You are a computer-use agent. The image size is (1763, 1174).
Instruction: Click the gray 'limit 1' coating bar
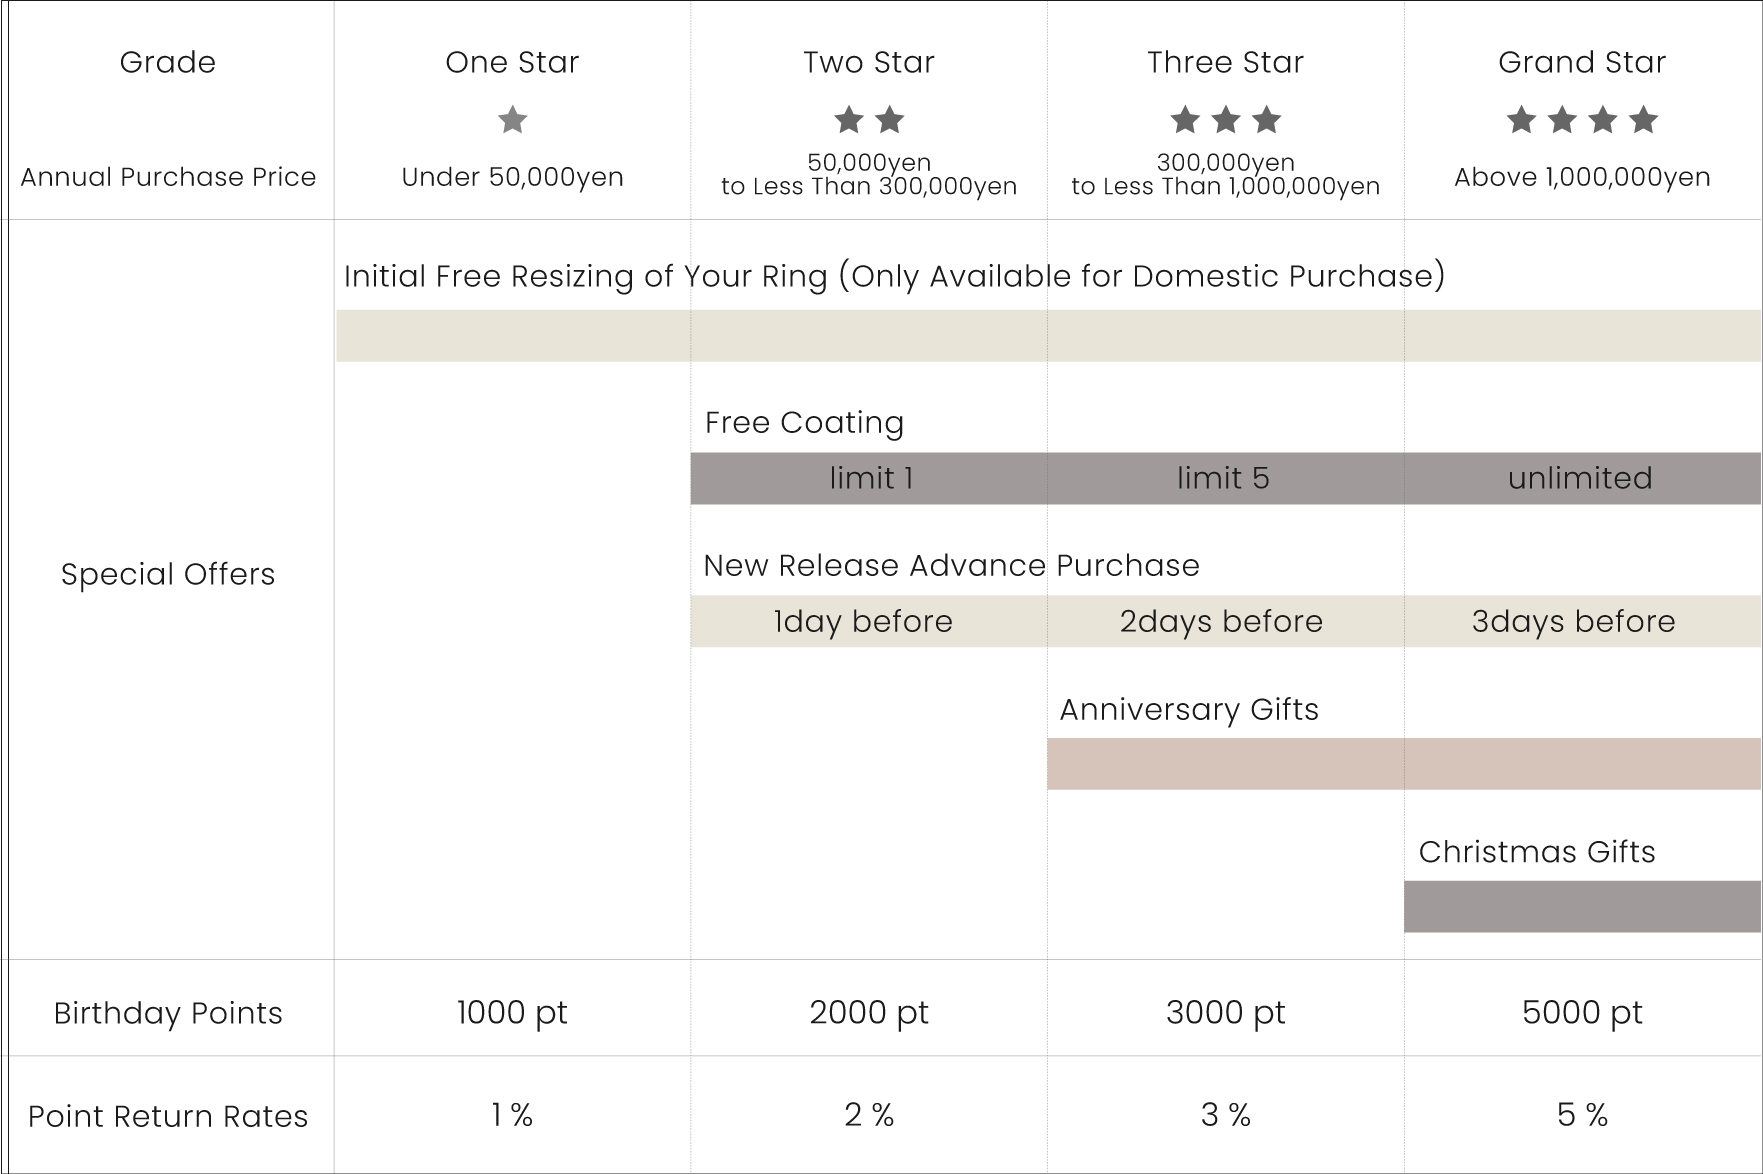[869, 478]
